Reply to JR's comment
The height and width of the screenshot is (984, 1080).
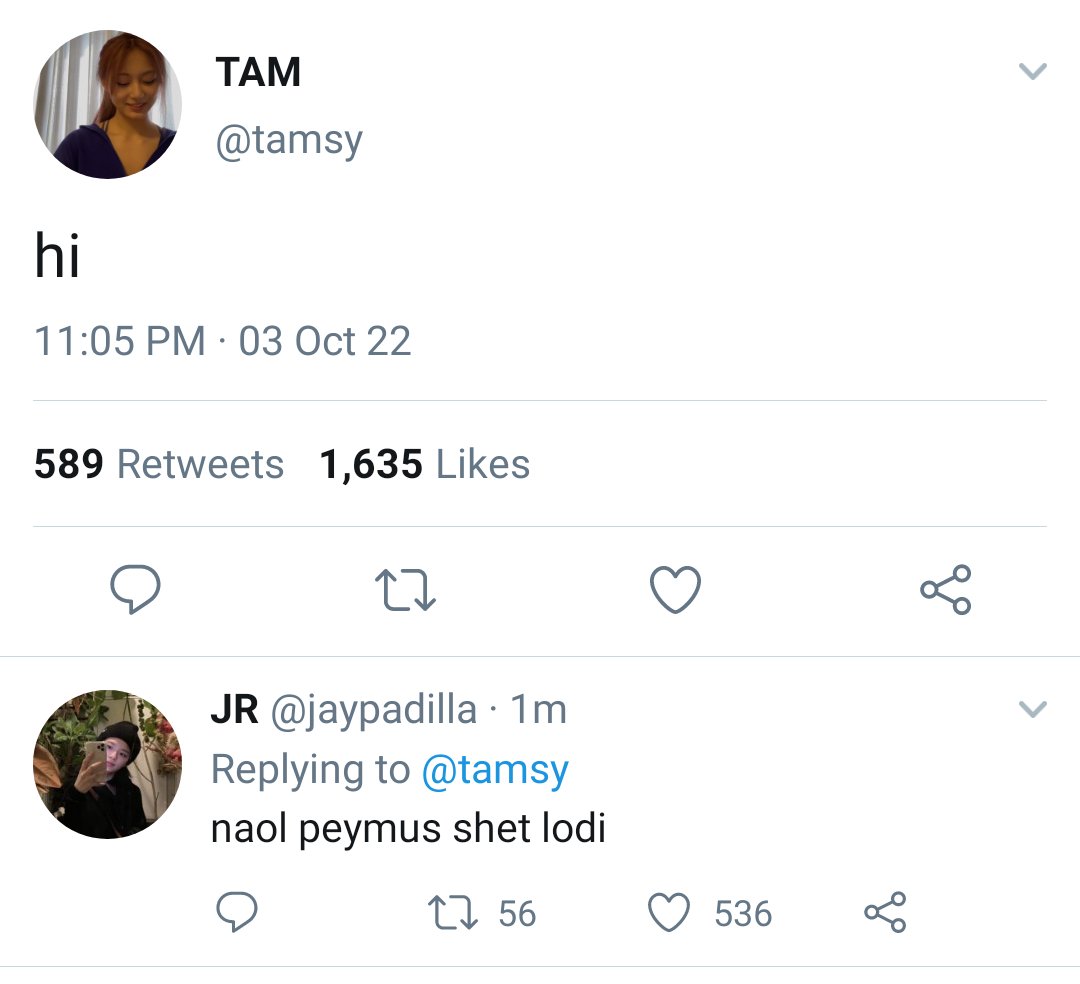pos(237,912)
